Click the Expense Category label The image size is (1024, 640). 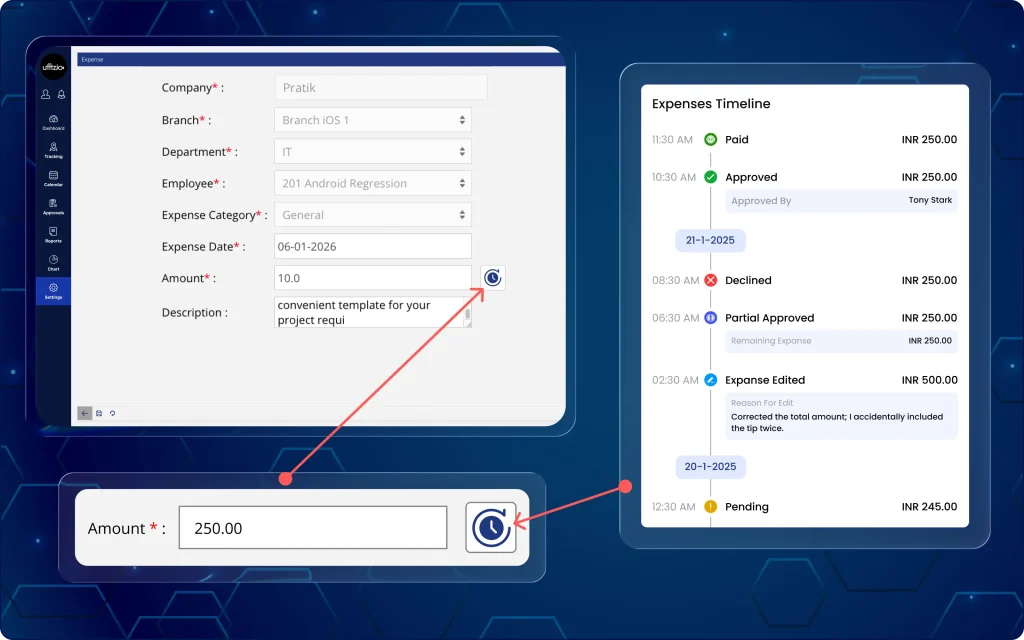coord(214,215)
